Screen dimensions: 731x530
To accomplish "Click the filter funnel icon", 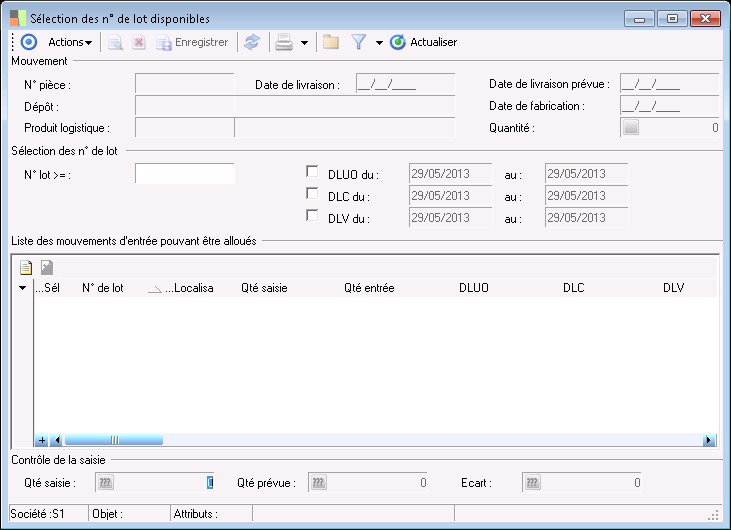I will click(359, 42).
